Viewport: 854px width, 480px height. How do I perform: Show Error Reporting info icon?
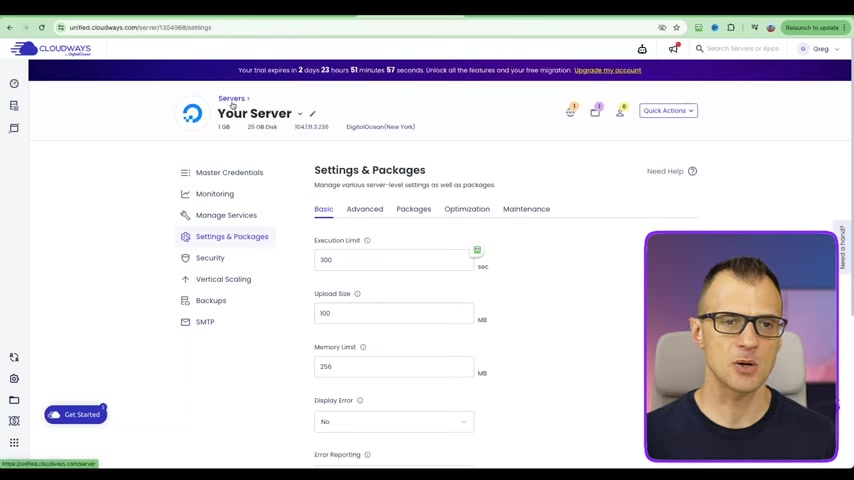tap(368, 454)
